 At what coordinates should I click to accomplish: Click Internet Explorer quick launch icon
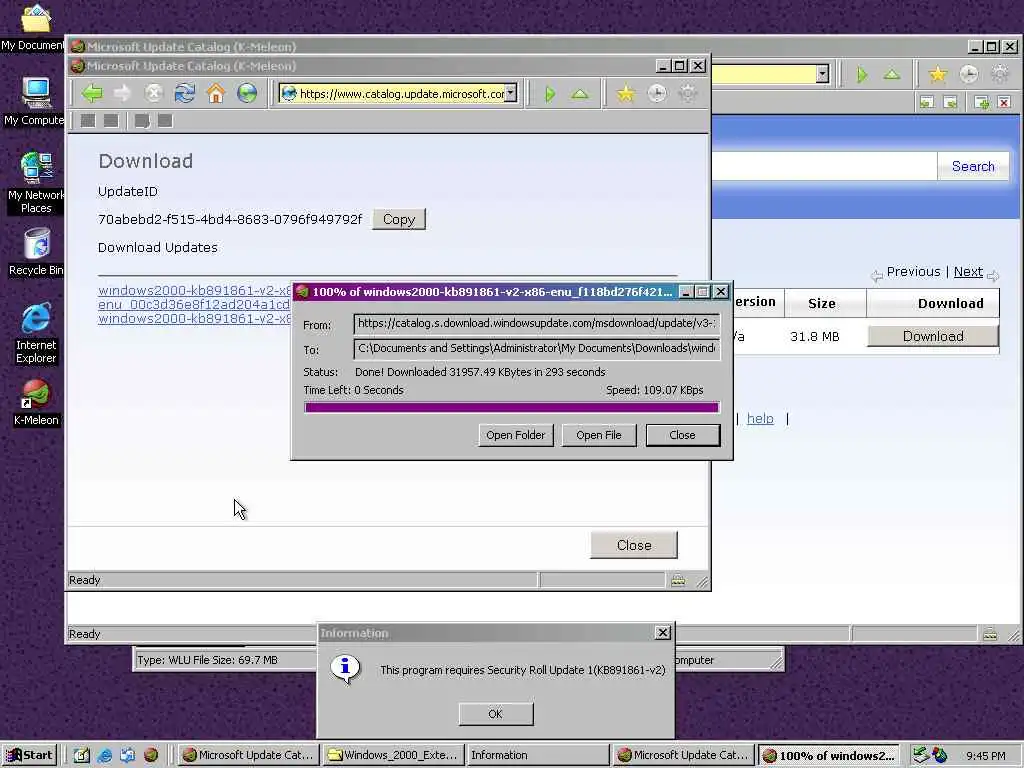(104, 756)
